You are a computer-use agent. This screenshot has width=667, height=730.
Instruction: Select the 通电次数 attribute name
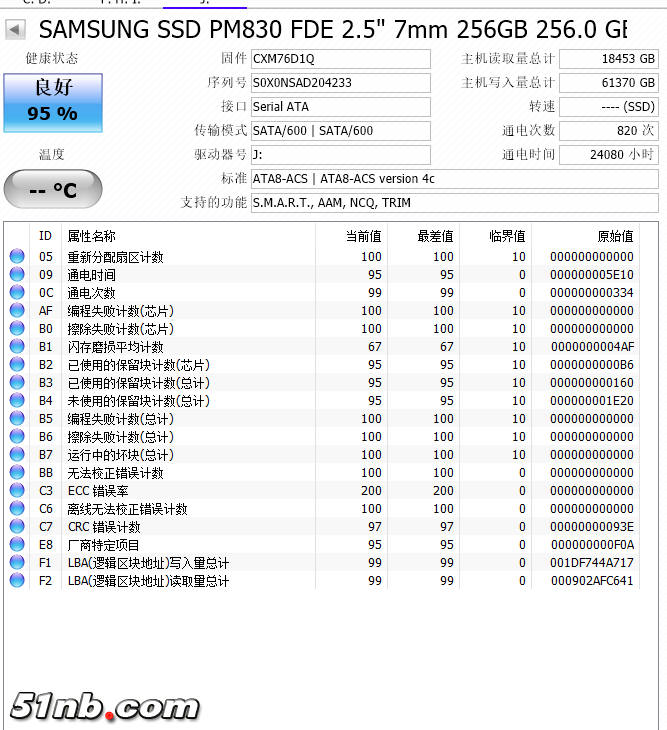click(91, 293)
